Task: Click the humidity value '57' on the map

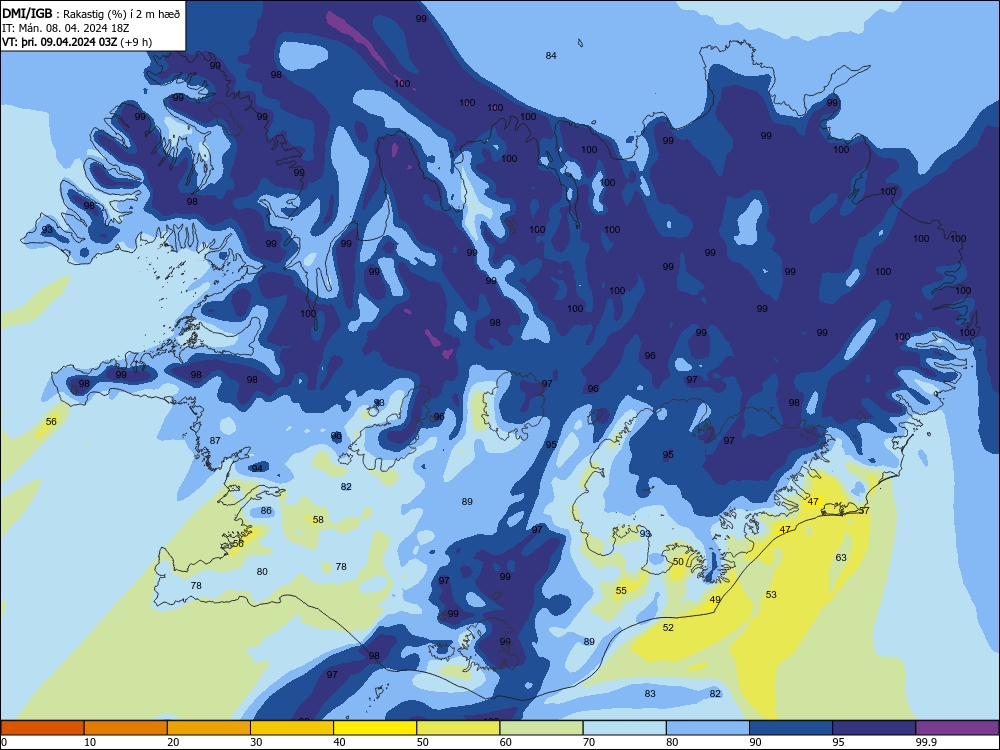Action: (864, 511)
